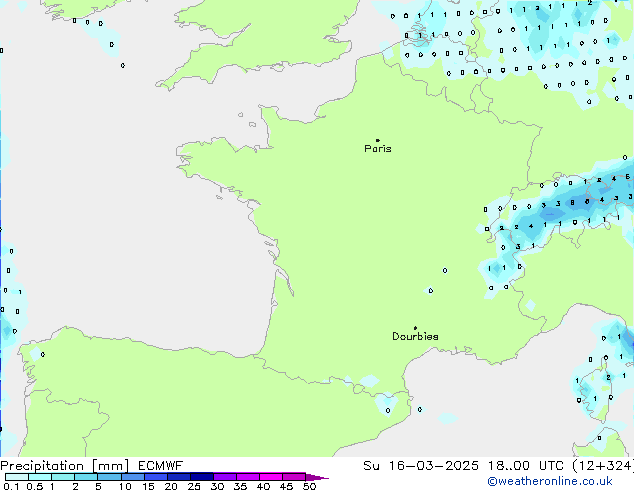
Task: Click the '50' legend scale value
Action: point(309,486)
